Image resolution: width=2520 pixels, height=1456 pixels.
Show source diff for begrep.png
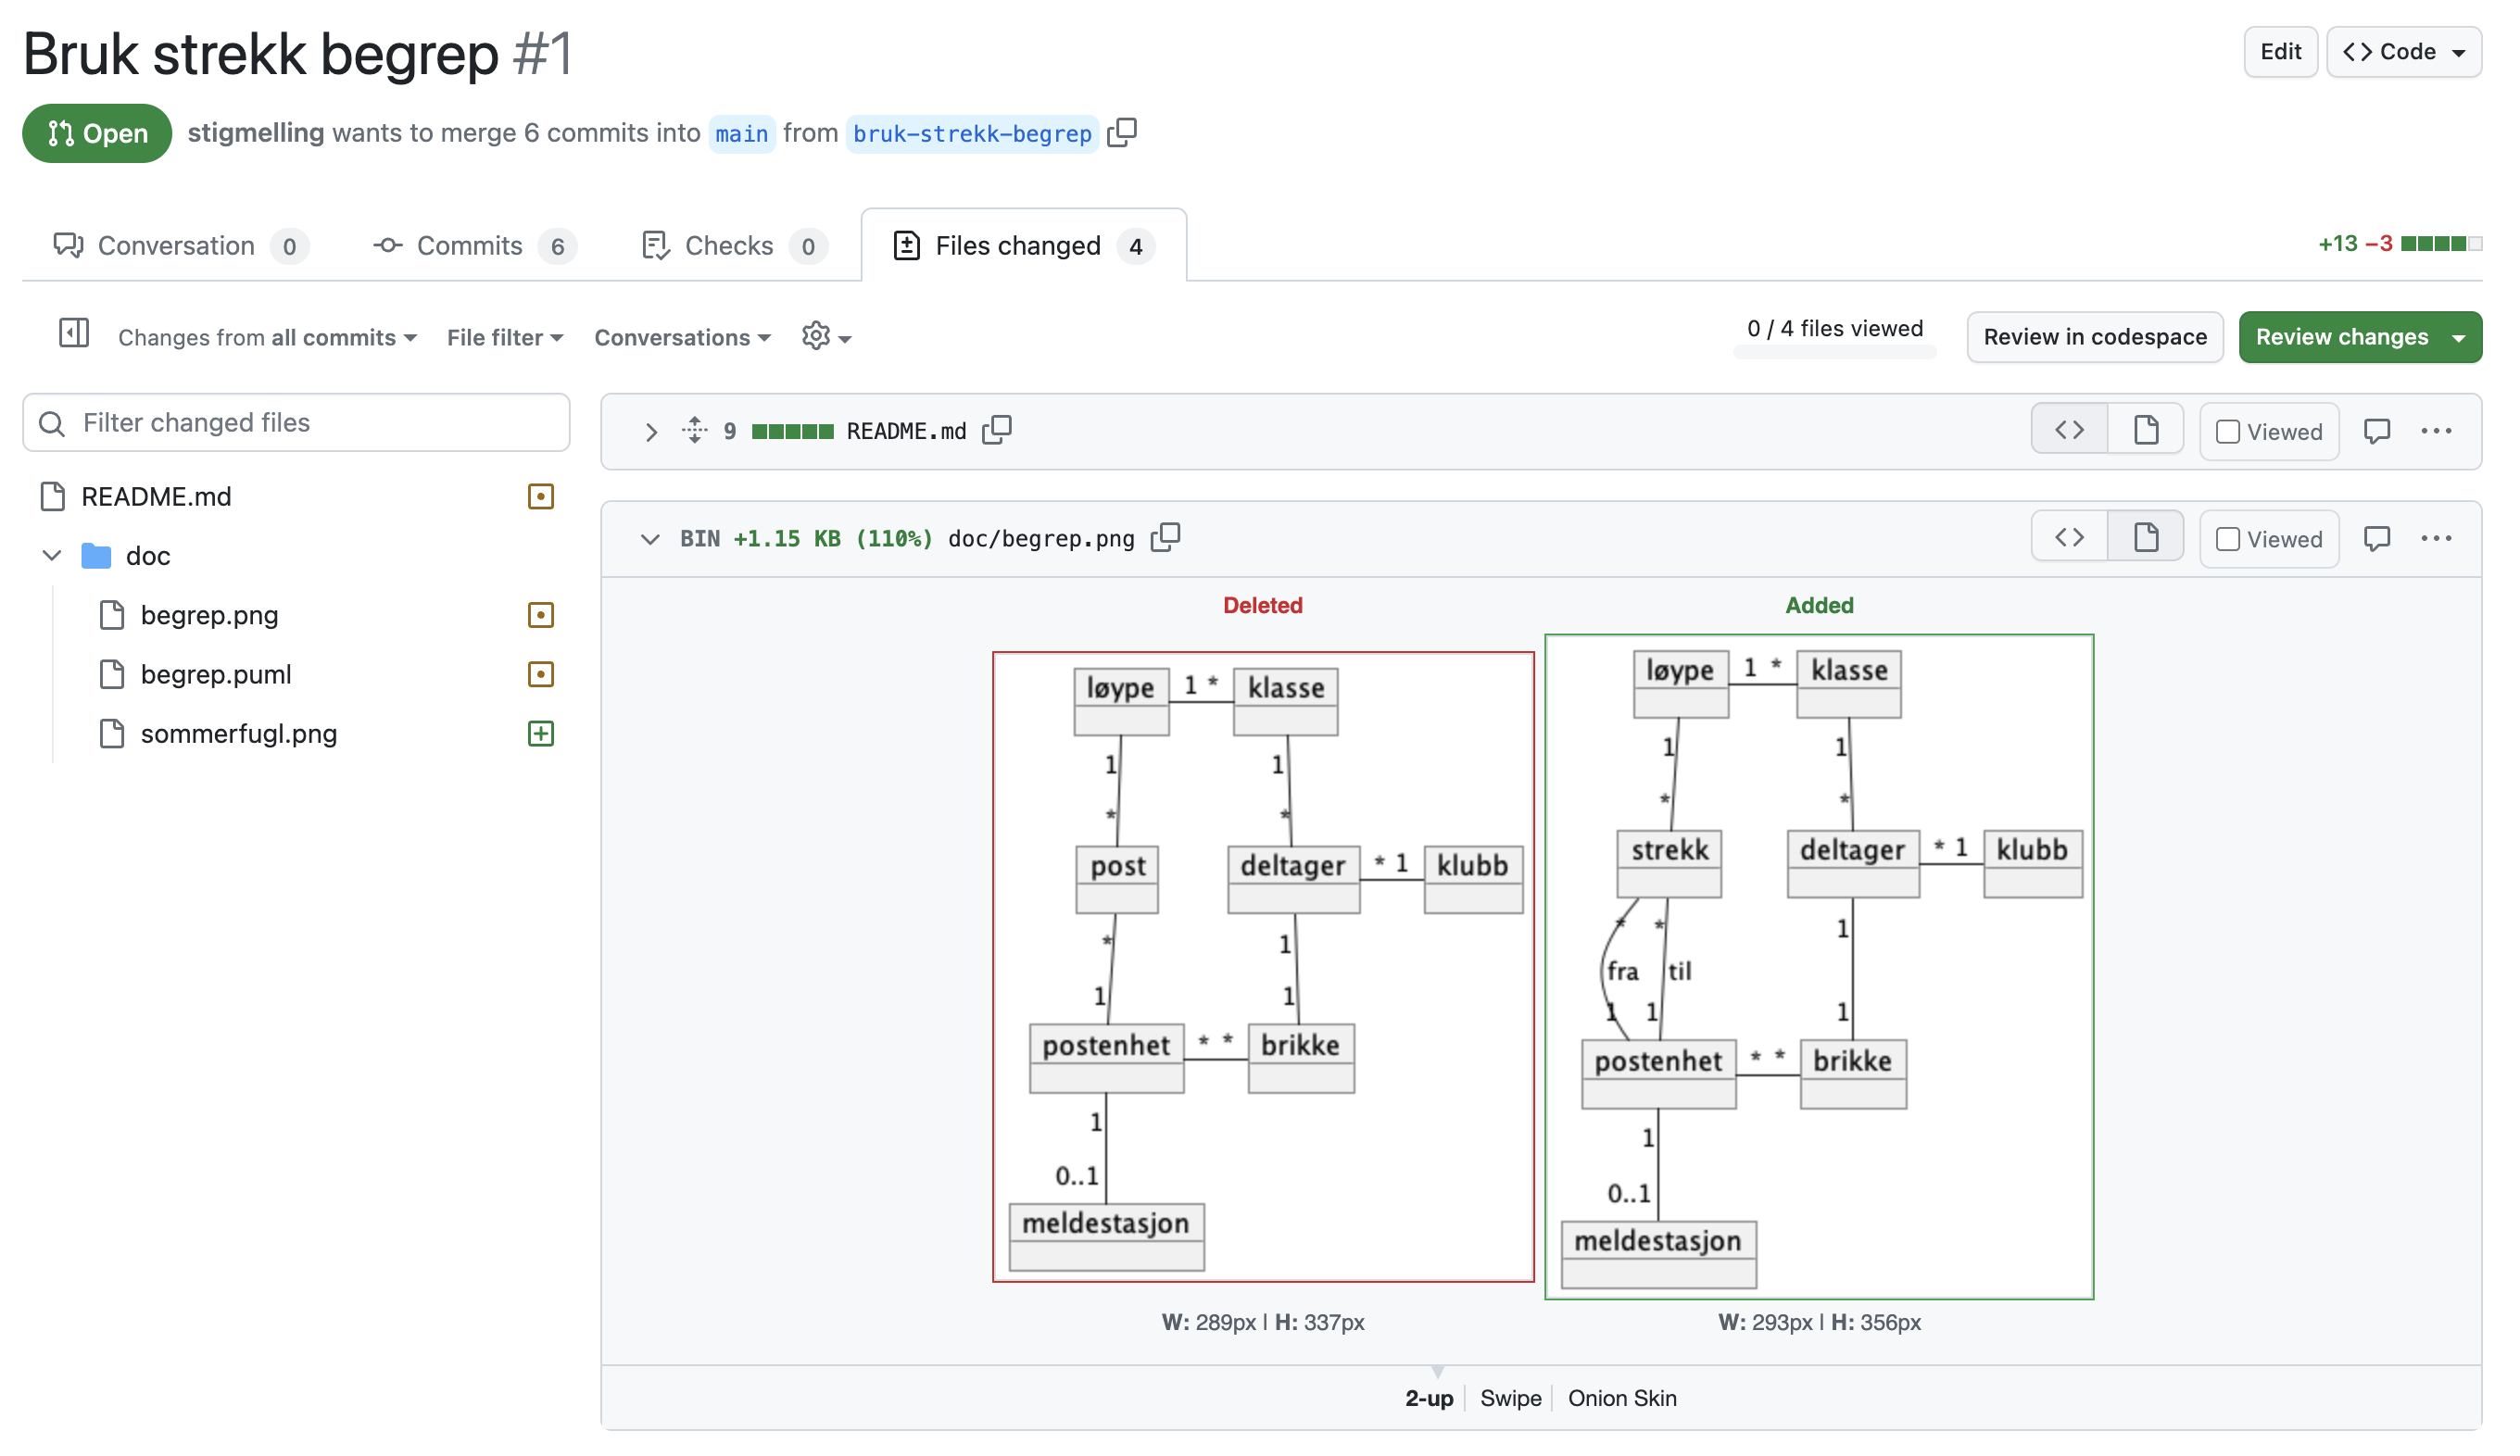2069,538
